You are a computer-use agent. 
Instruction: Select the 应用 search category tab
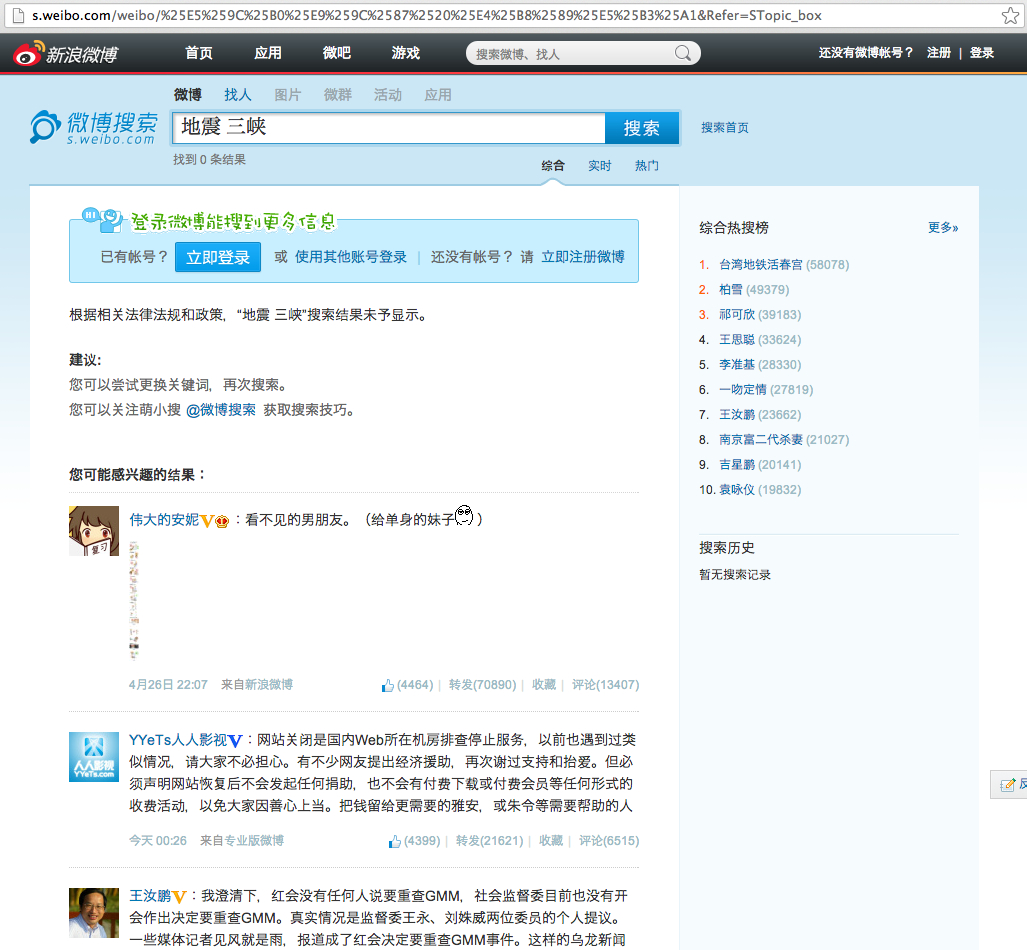coord(438,95)
